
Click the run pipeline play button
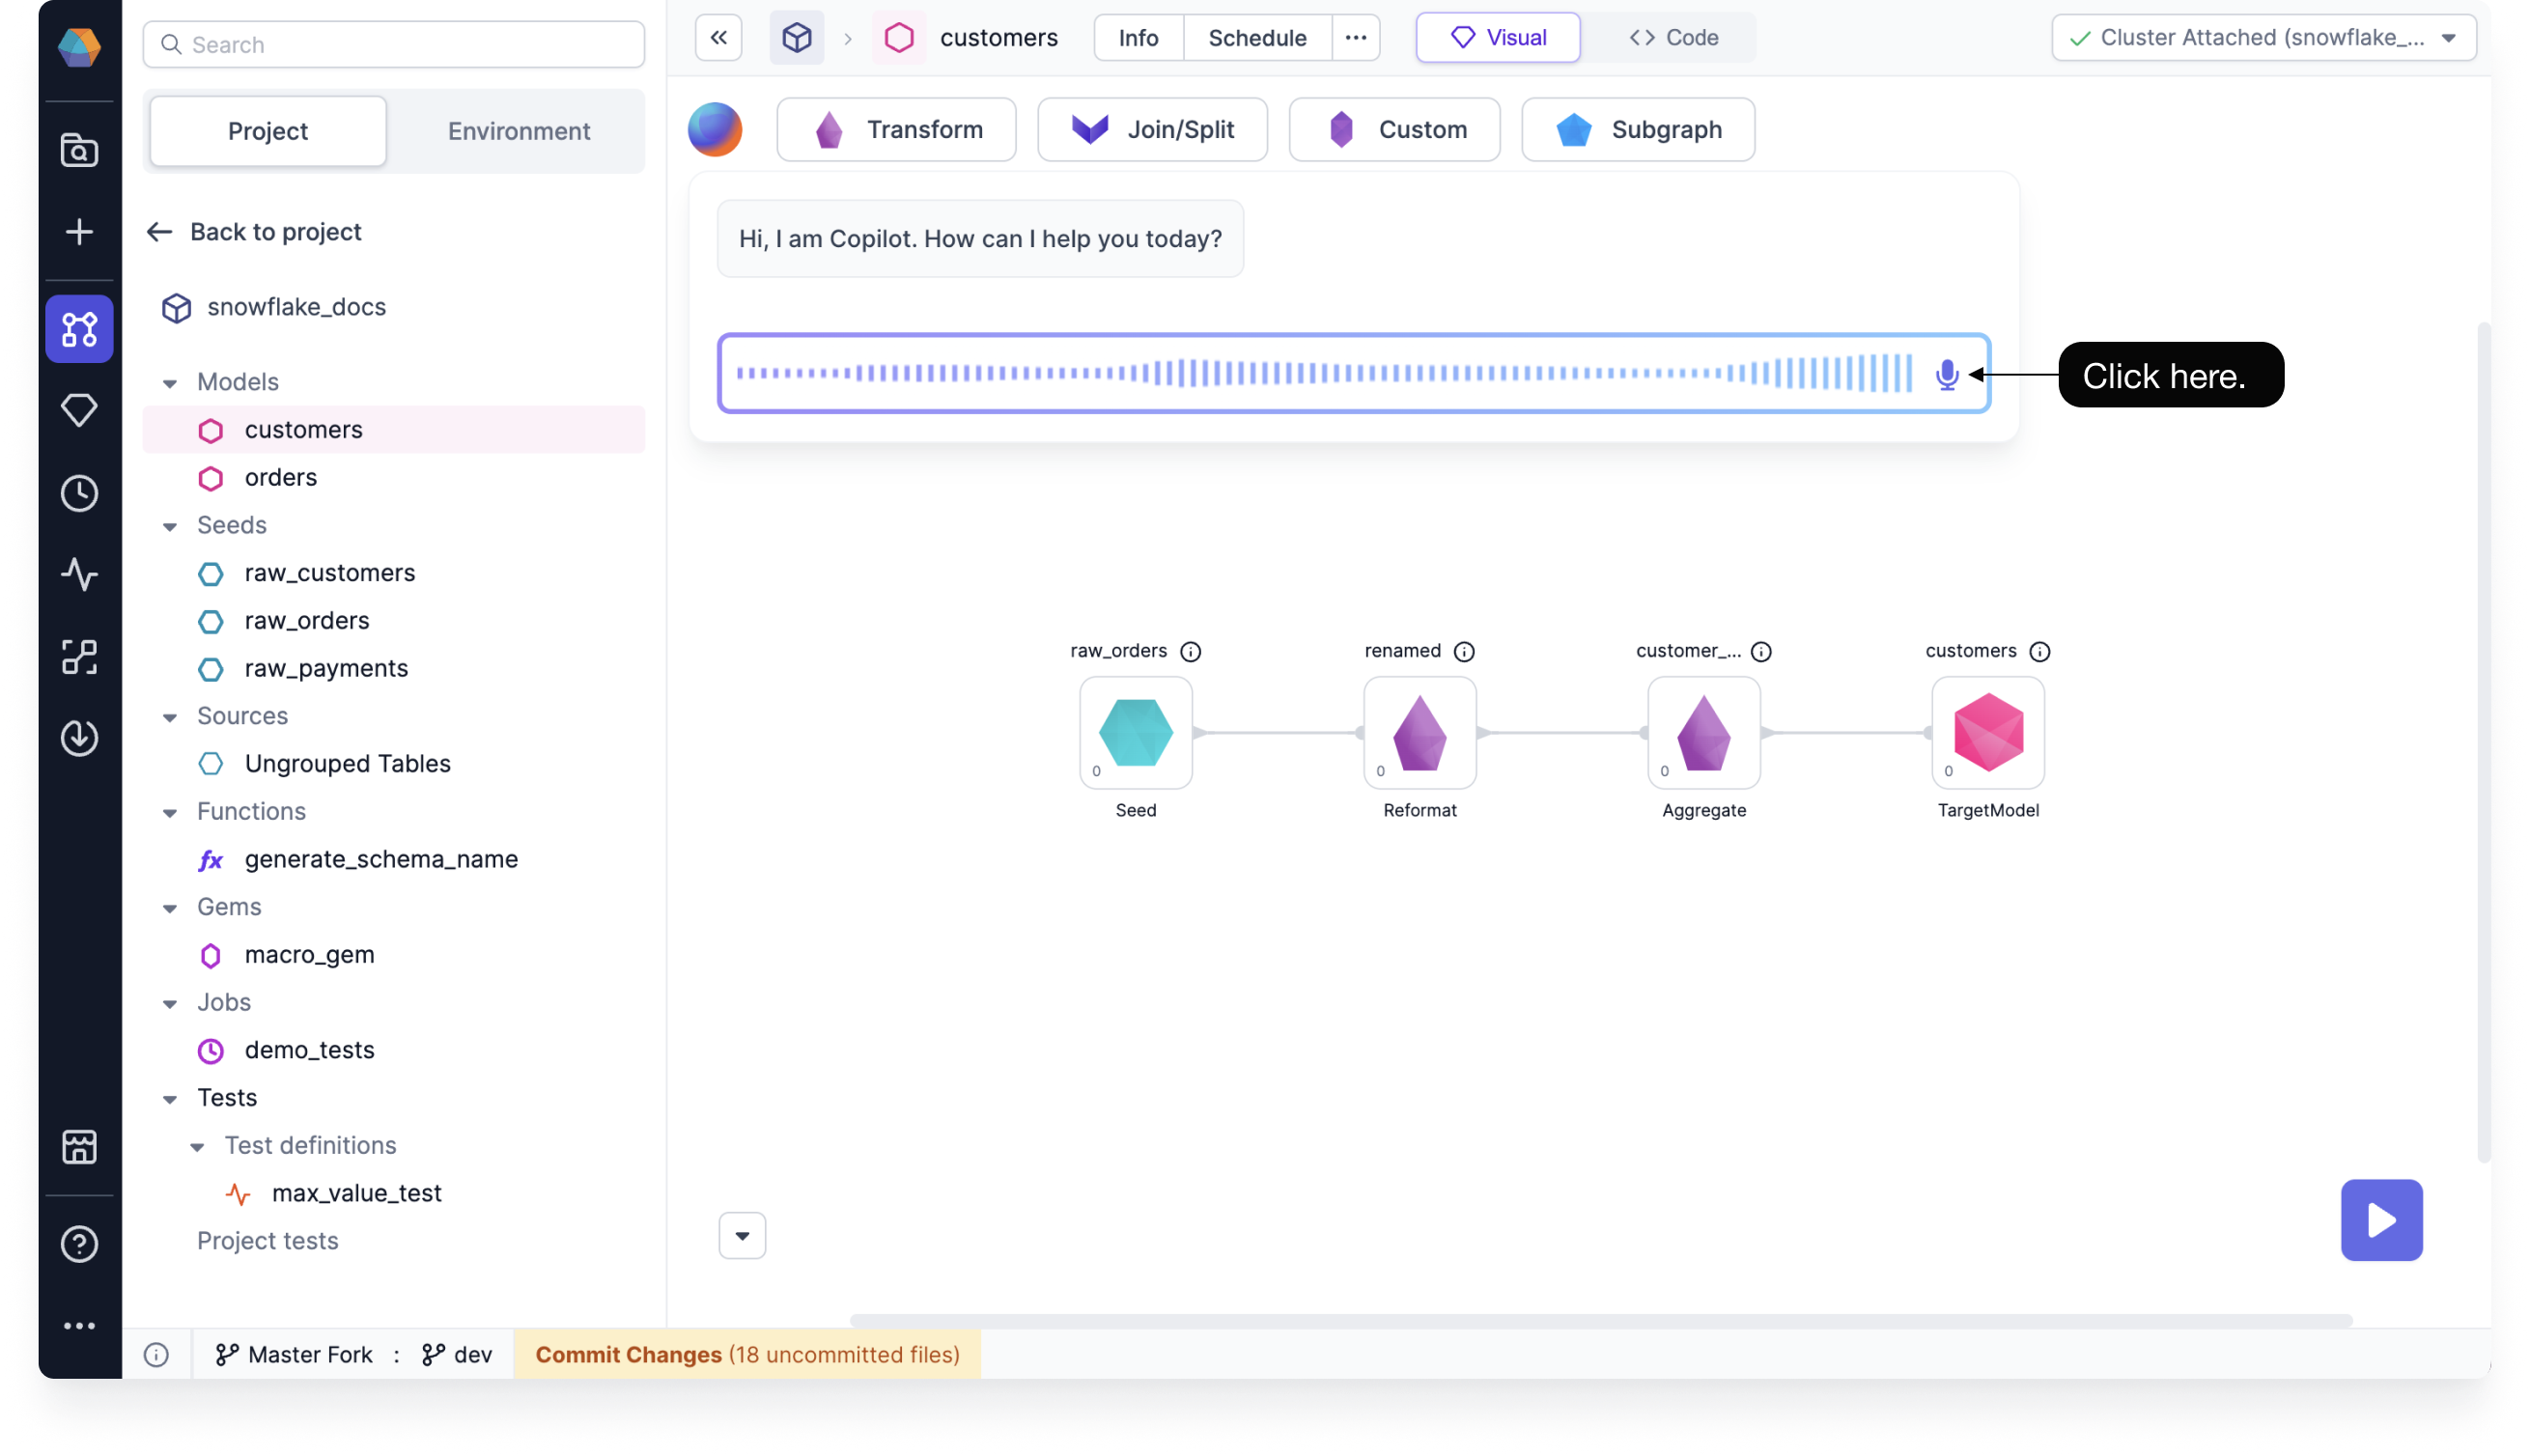coord(2384,1219)
